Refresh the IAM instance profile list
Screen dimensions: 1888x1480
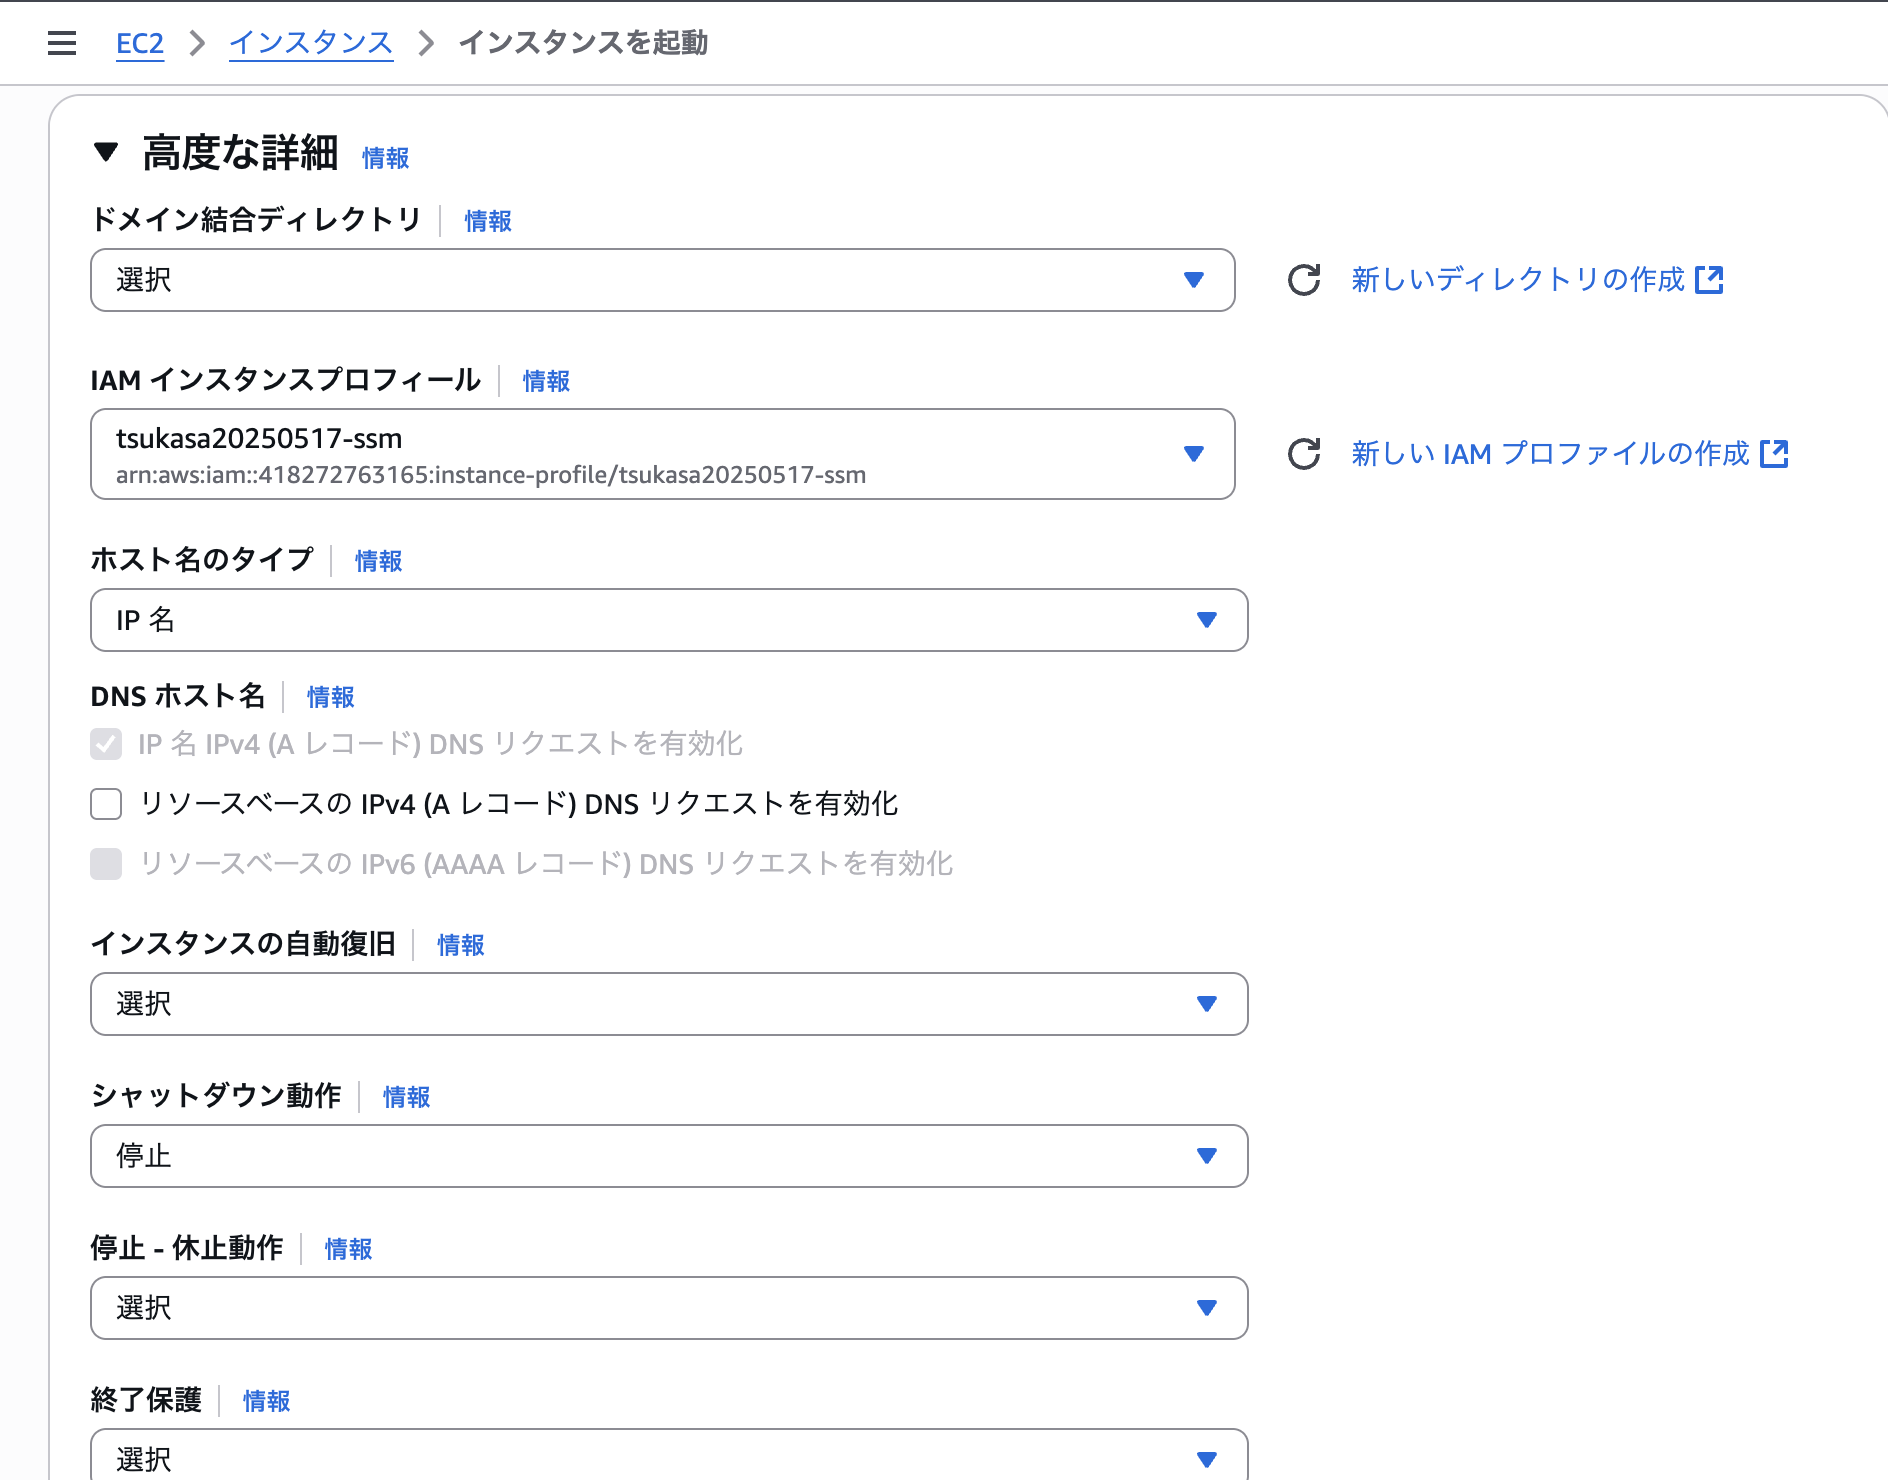pos(1302,455)
